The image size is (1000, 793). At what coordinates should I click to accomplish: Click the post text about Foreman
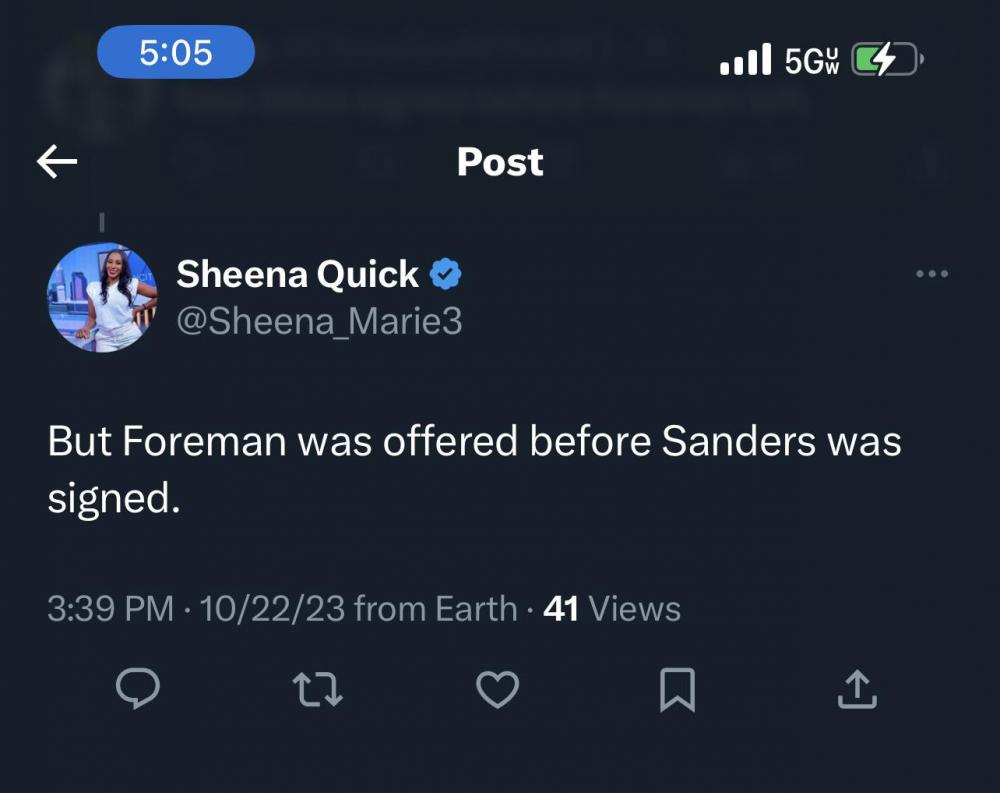coord(474,469)
